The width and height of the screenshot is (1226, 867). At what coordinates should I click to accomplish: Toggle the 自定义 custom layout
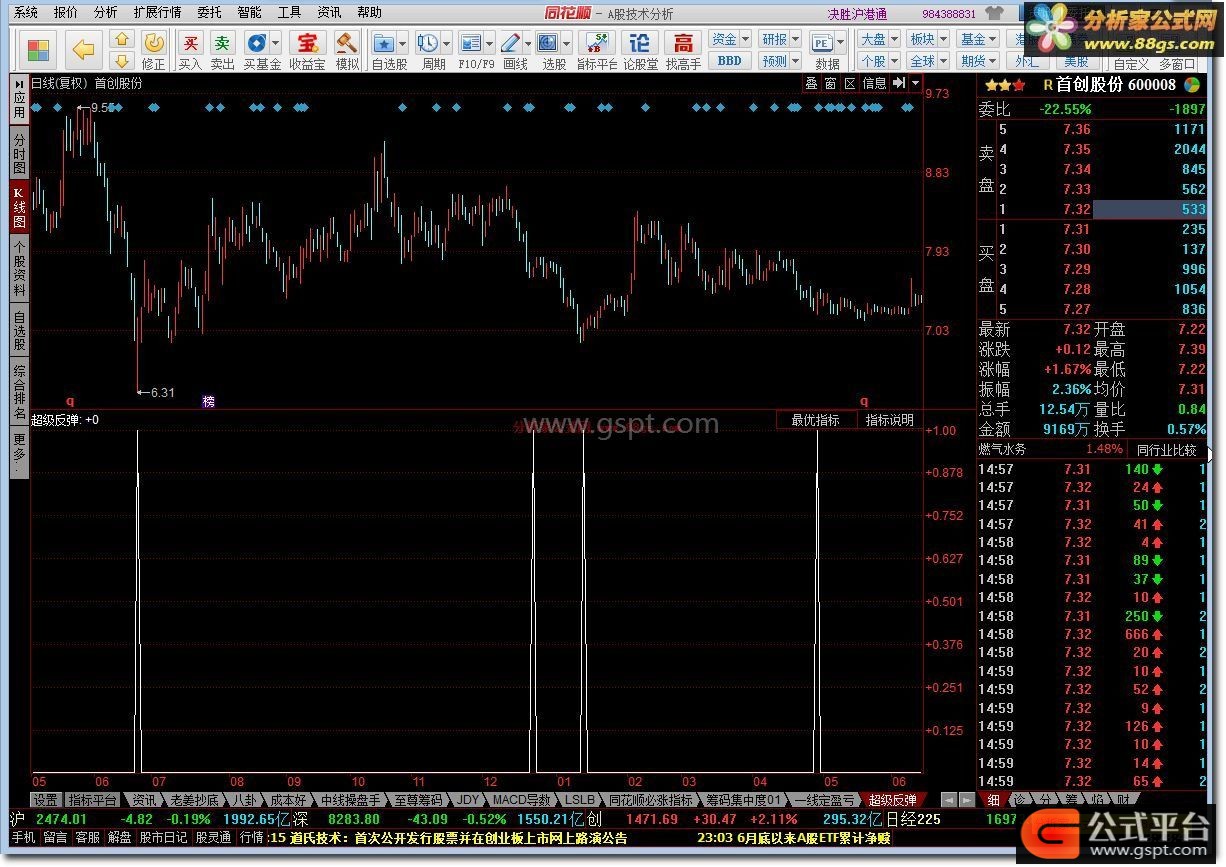pos(1130,63)
